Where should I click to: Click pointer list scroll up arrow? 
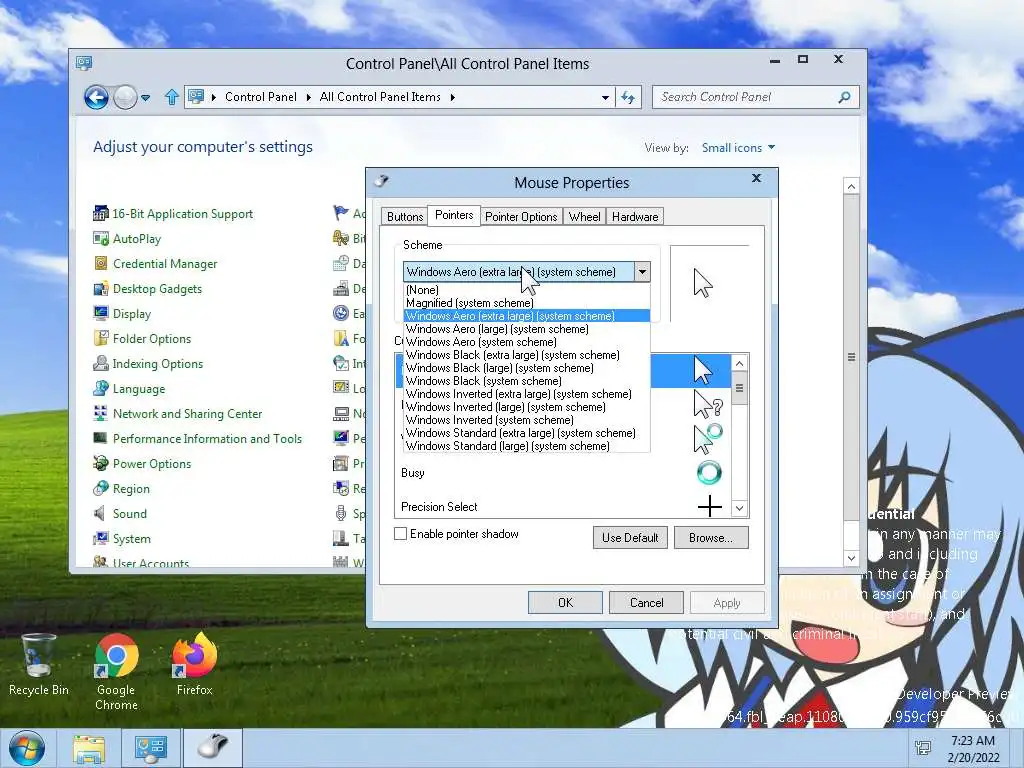(739, 363)
